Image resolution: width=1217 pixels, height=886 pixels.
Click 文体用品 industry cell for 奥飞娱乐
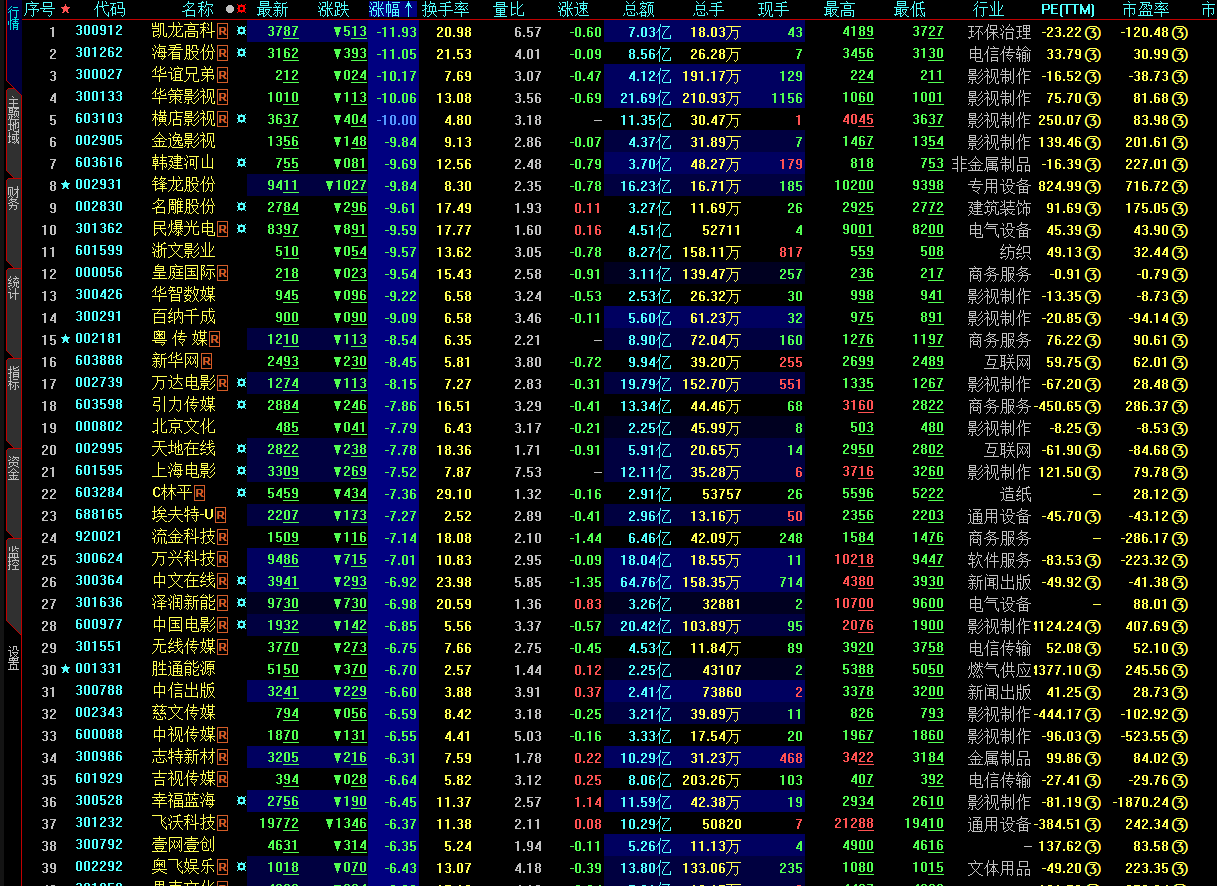pos(999,868)
